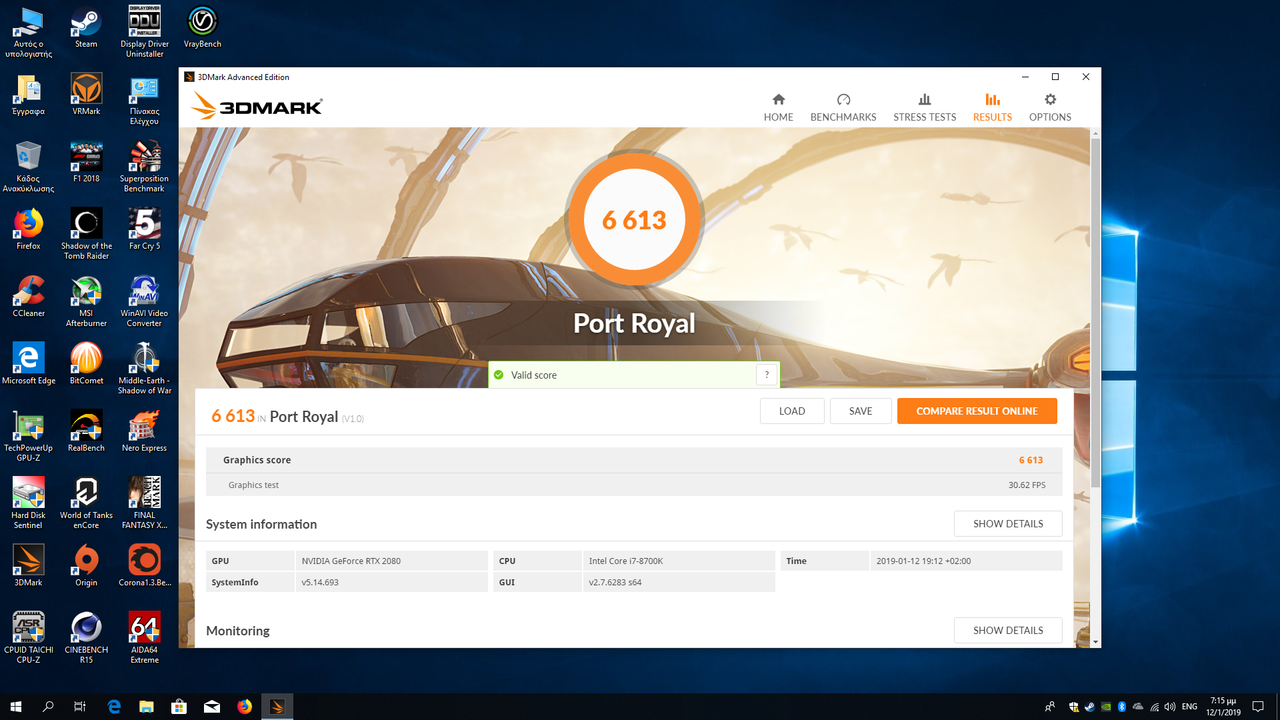Open the OPTIONS tab
Screen dimensions: 1280x720
1050,108
